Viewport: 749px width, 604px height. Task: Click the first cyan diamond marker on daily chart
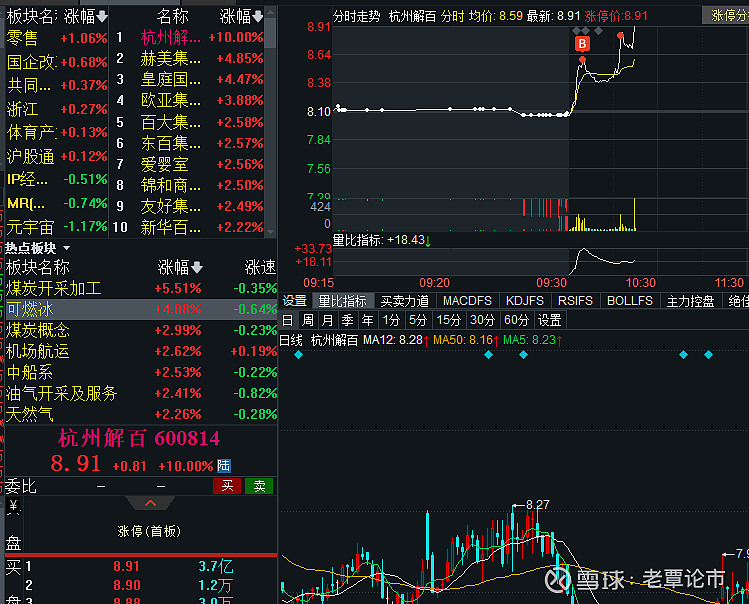point(299,355)
